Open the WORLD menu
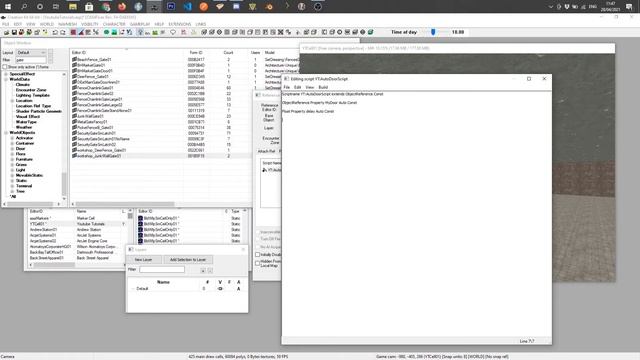 (47, 24)
